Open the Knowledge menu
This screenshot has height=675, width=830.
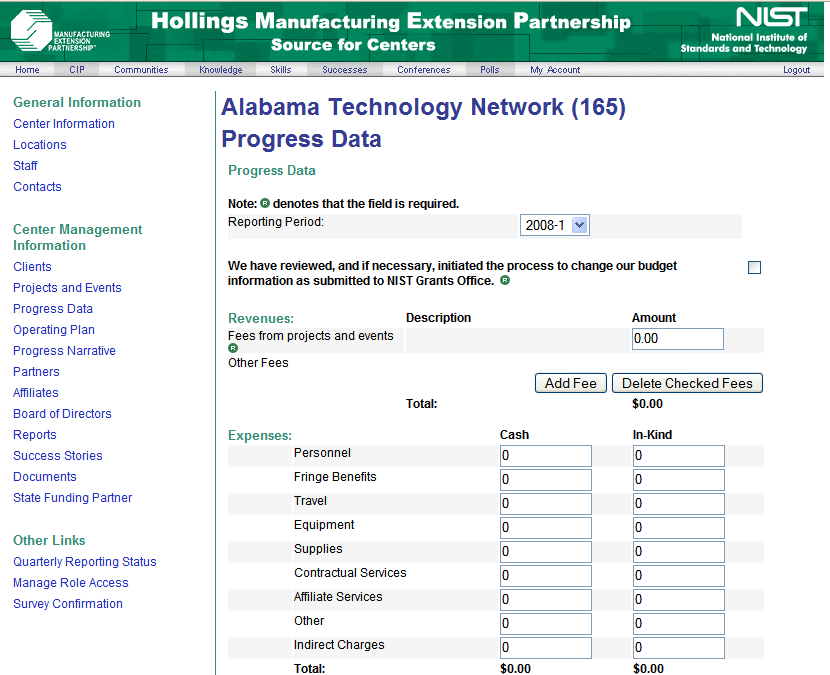pos(221,69)
